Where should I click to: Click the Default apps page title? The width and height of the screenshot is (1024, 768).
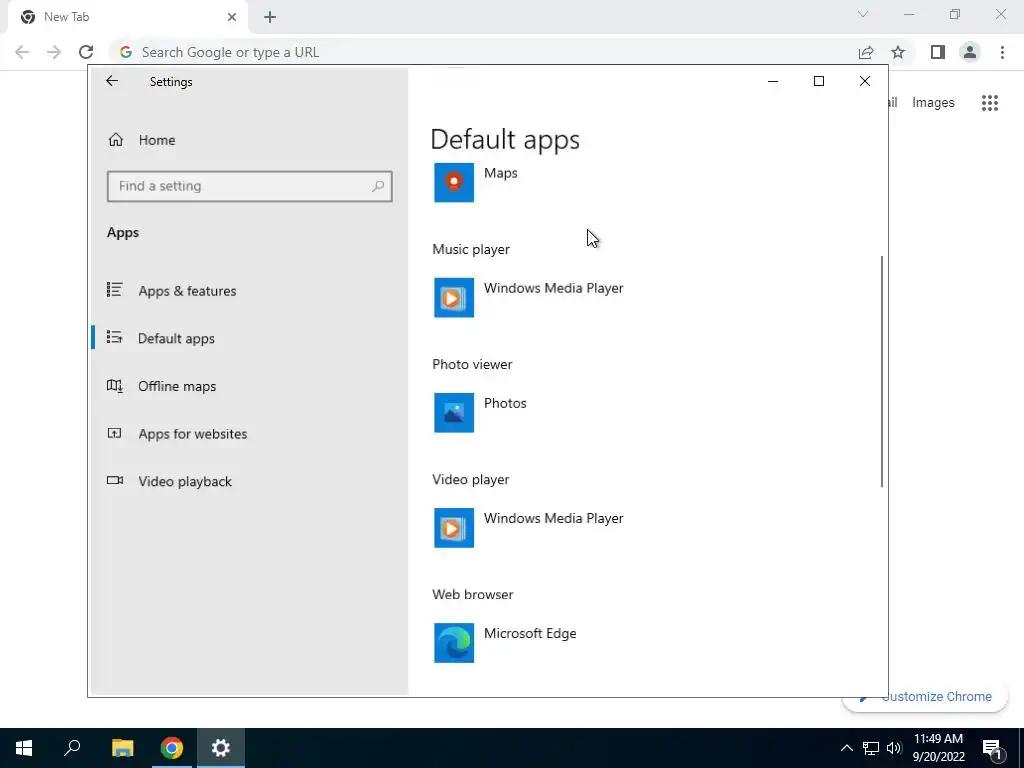coord(505,139)
